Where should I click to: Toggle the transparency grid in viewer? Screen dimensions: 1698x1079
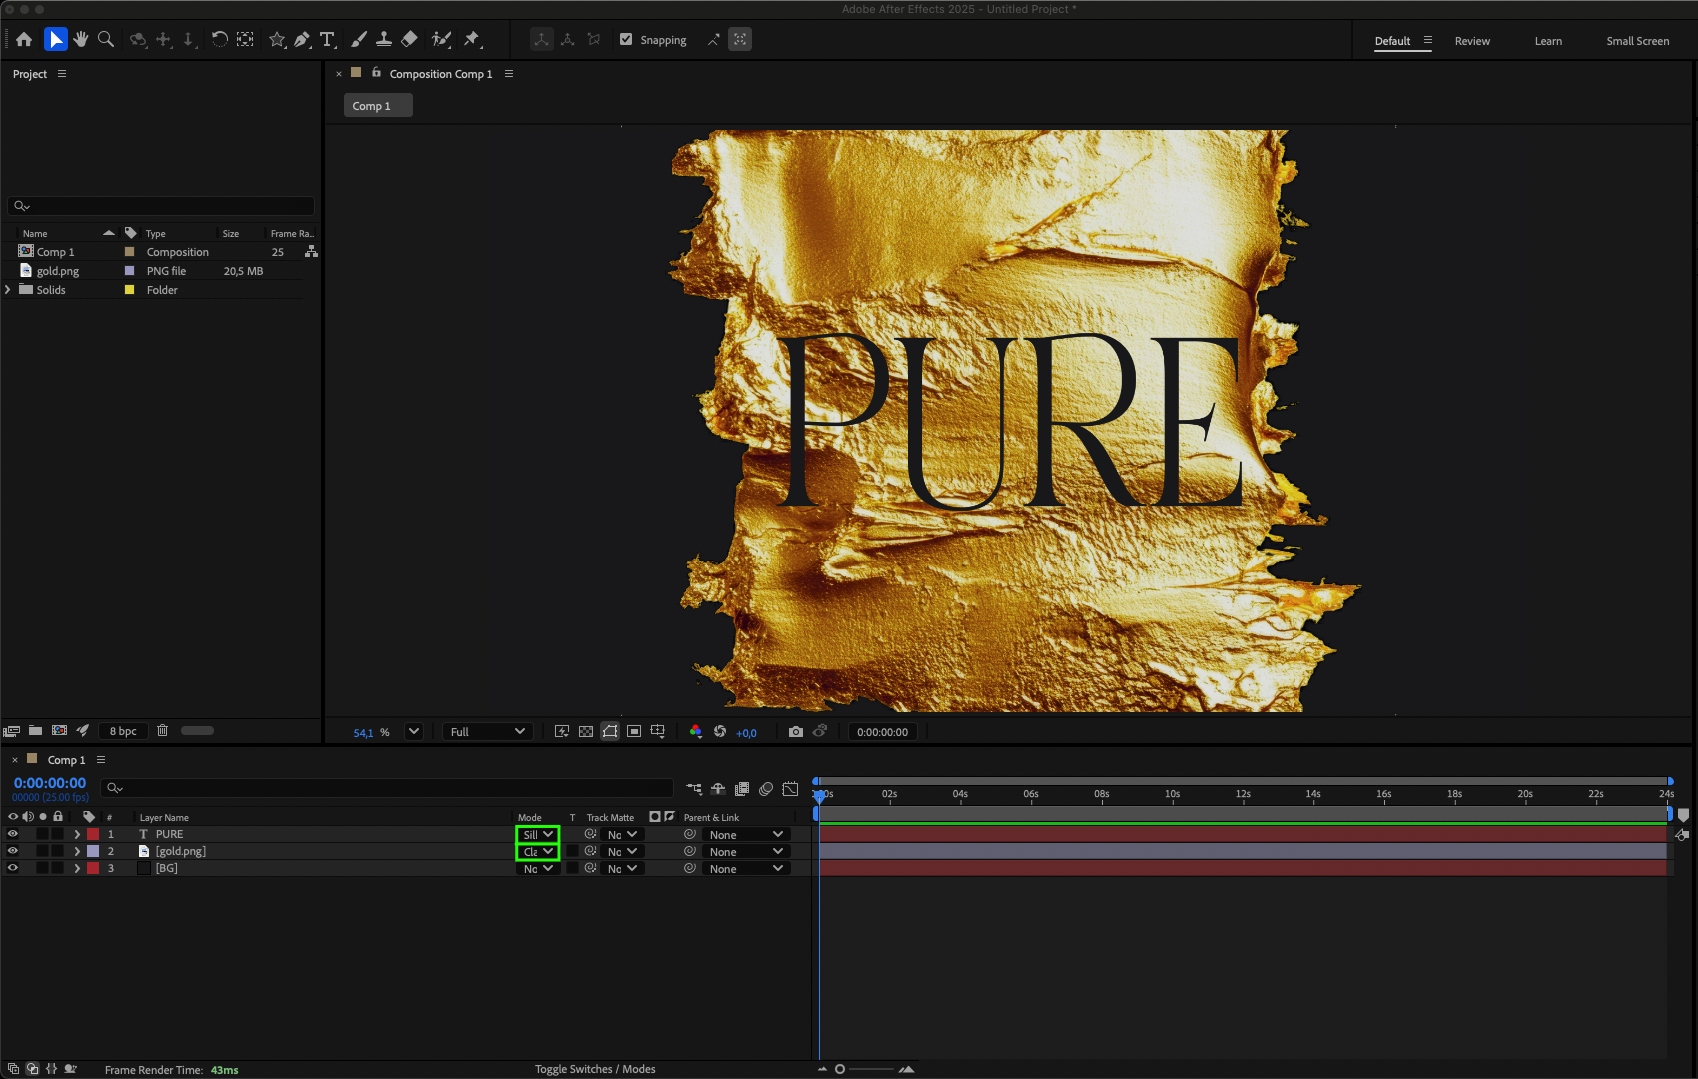tap(586, 732)
